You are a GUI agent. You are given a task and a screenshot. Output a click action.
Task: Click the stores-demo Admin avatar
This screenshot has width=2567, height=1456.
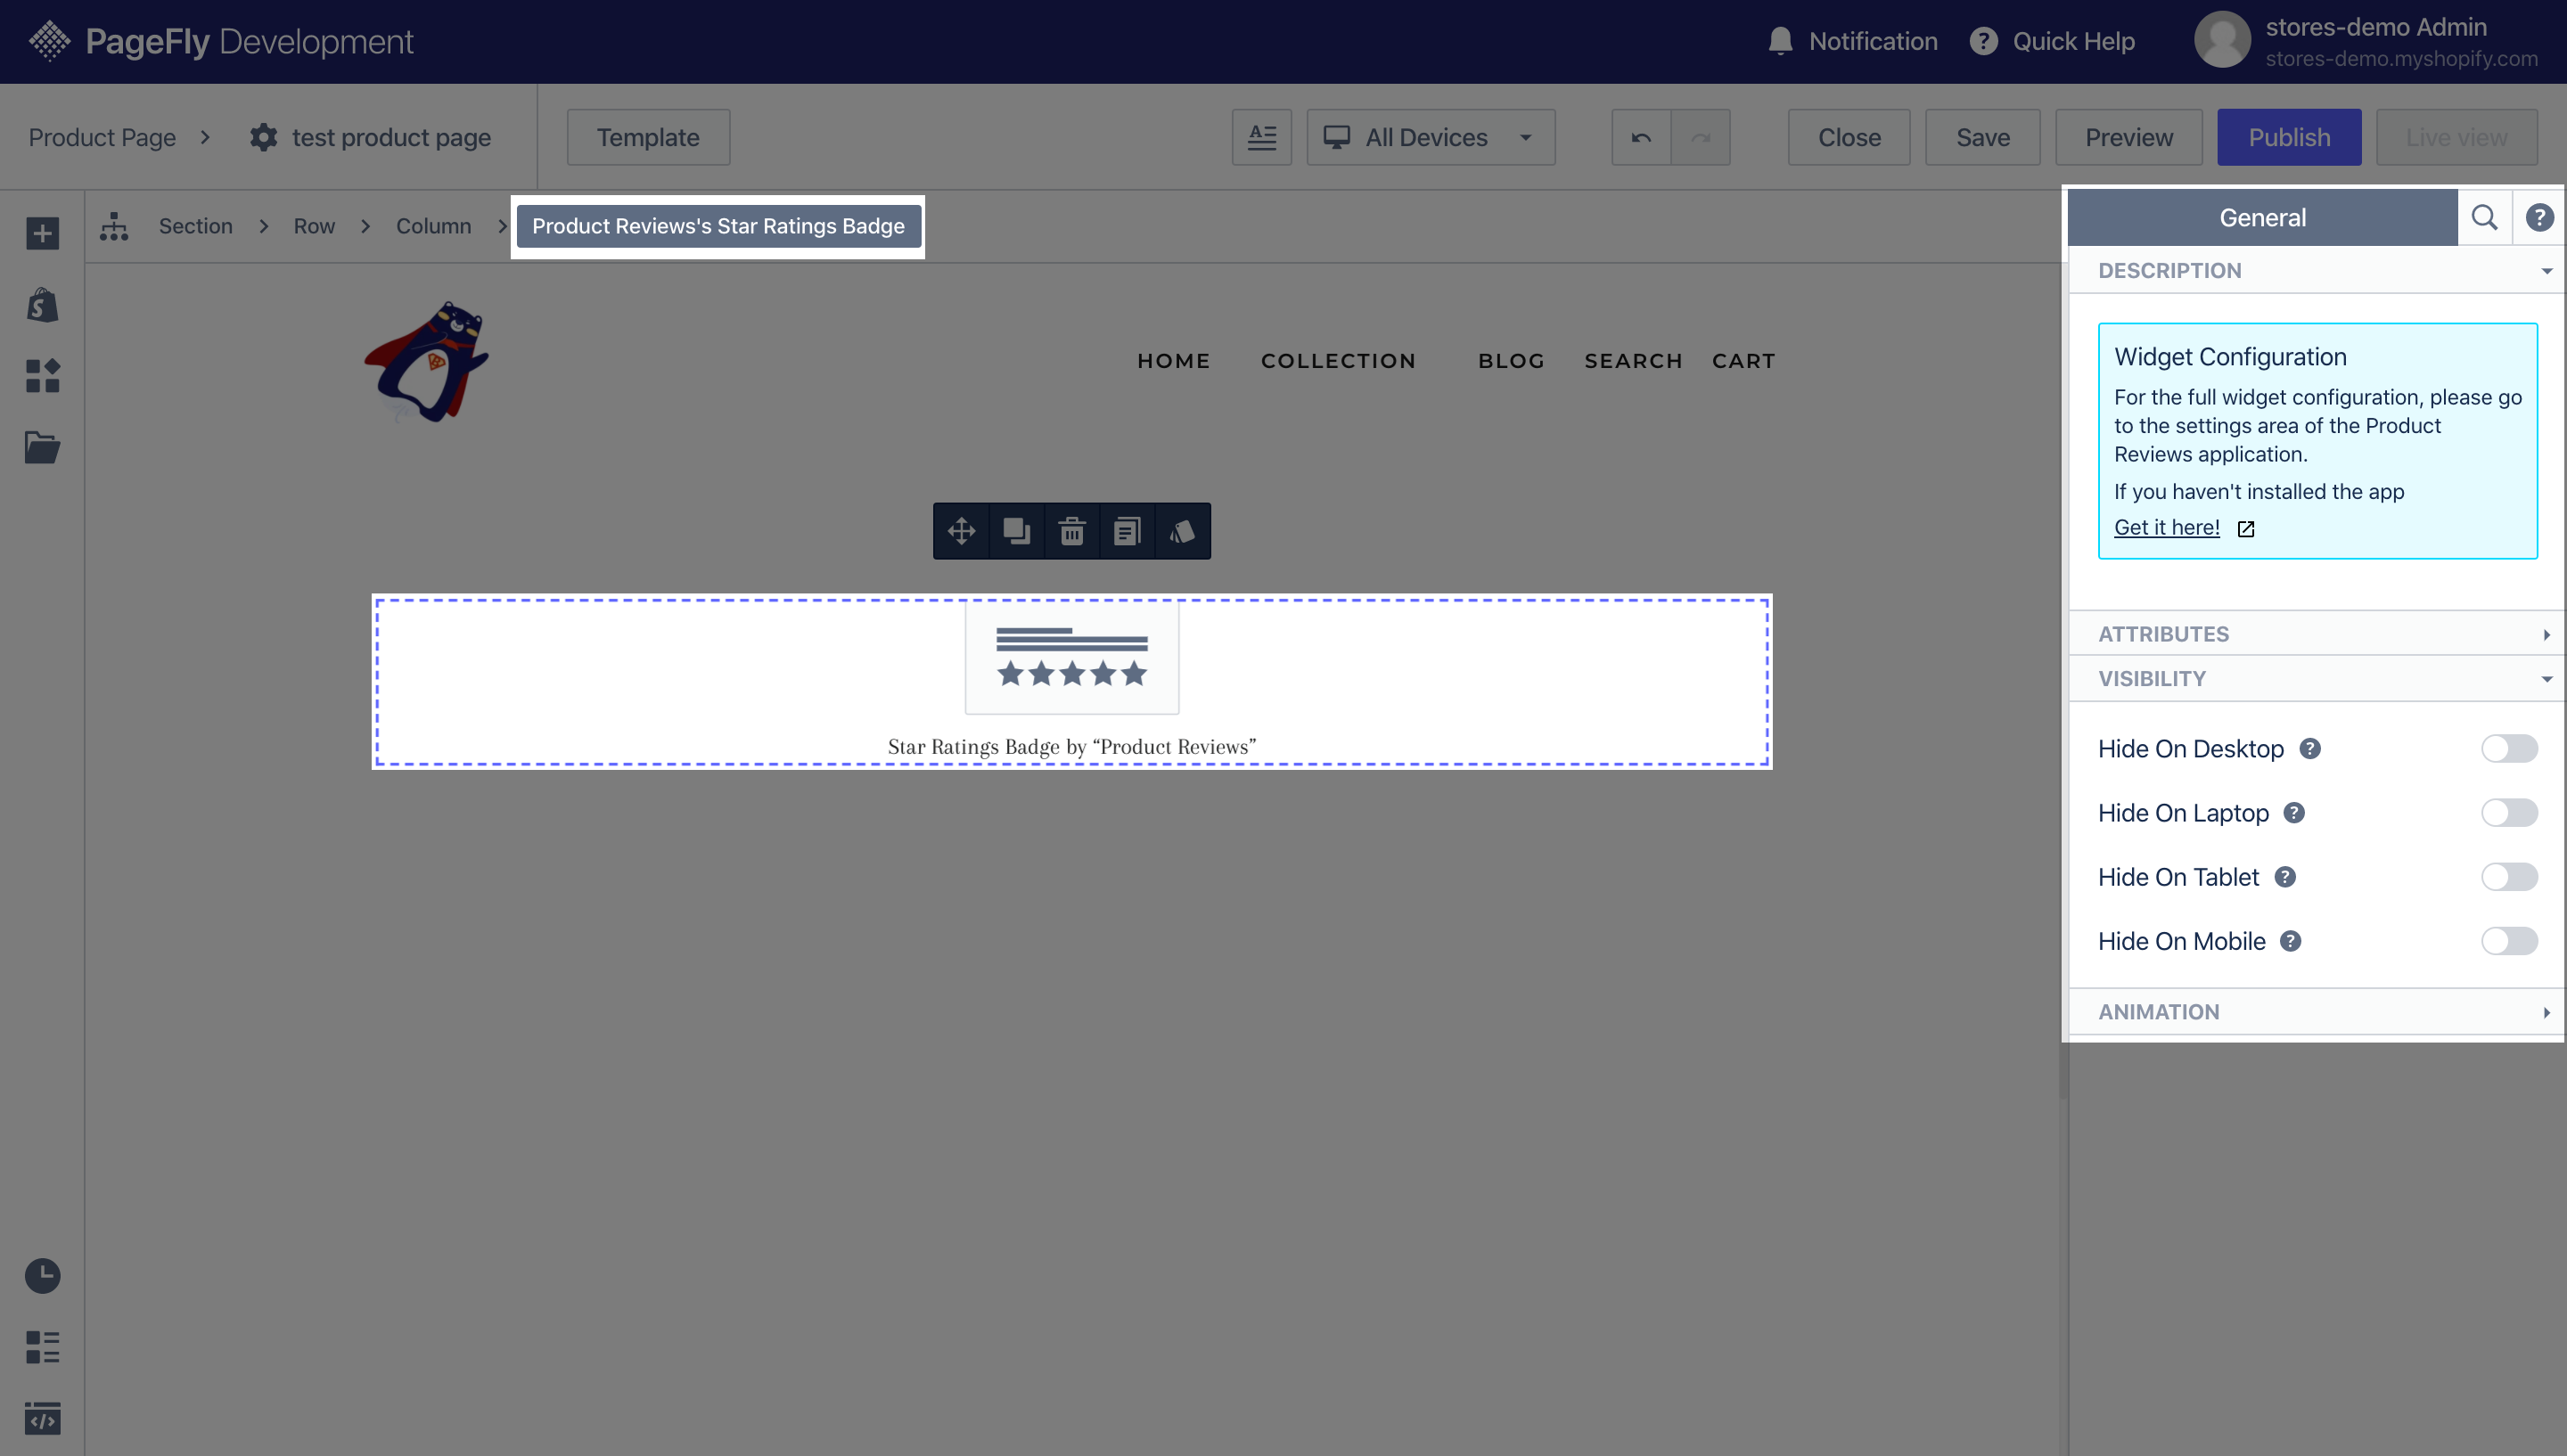[x=2222, y=40]
